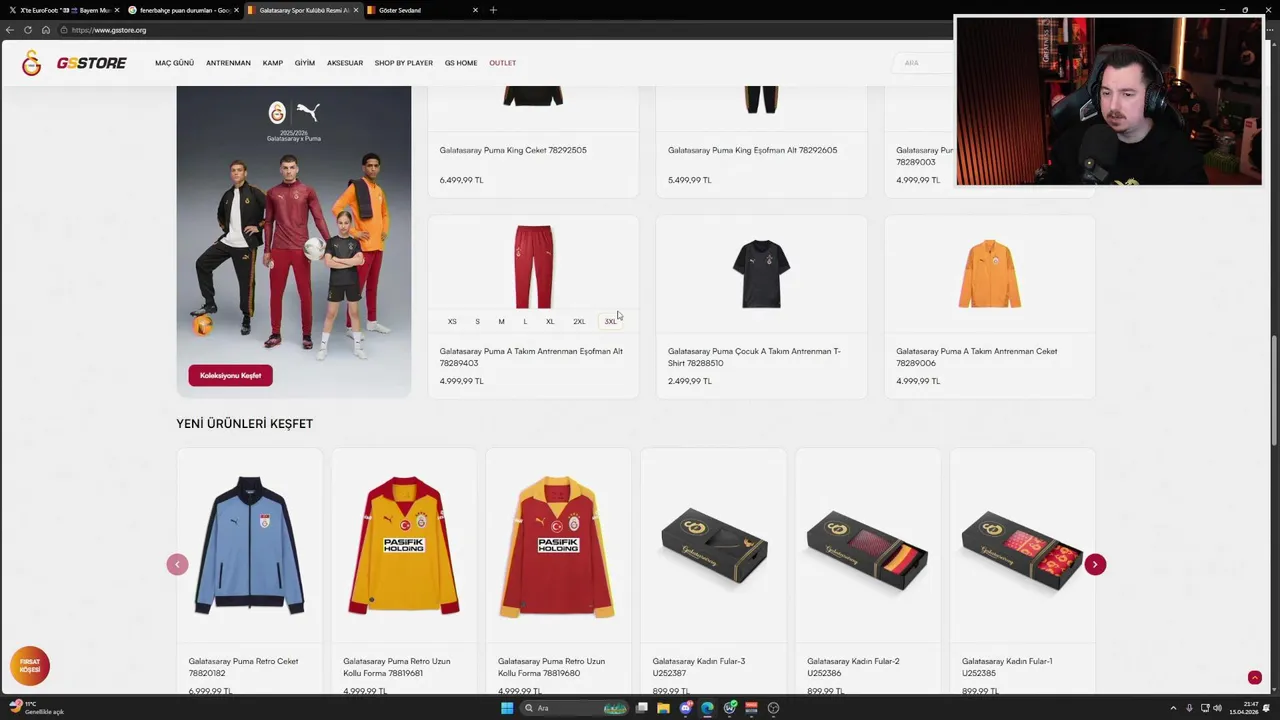Click Koleksiyonu Keşfet button
This screenshot has height=720, width=1280.
coord(230,375)
